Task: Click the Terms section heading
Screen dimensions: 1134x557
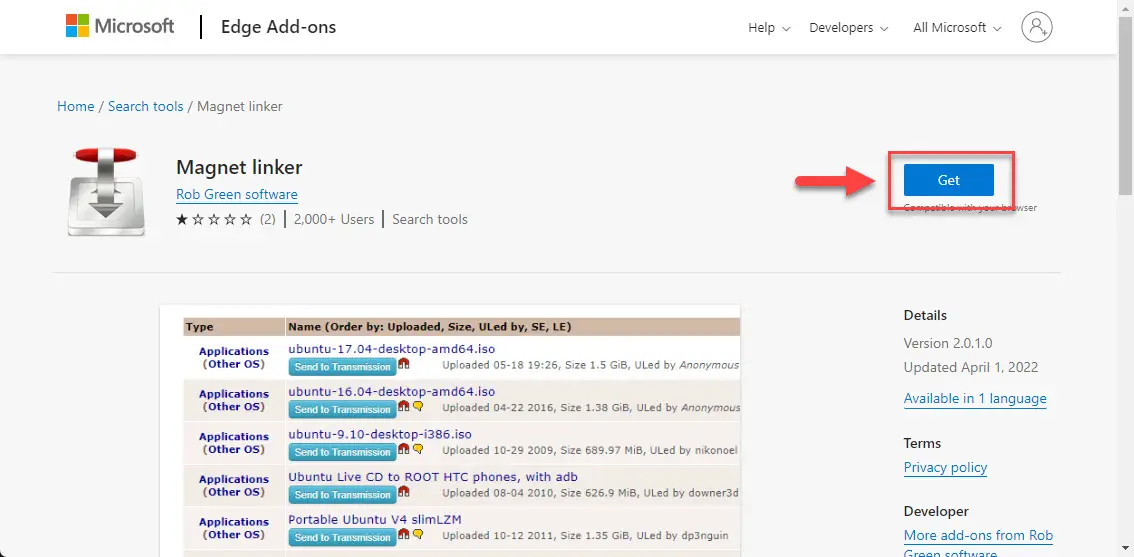Action: [922, 443]
